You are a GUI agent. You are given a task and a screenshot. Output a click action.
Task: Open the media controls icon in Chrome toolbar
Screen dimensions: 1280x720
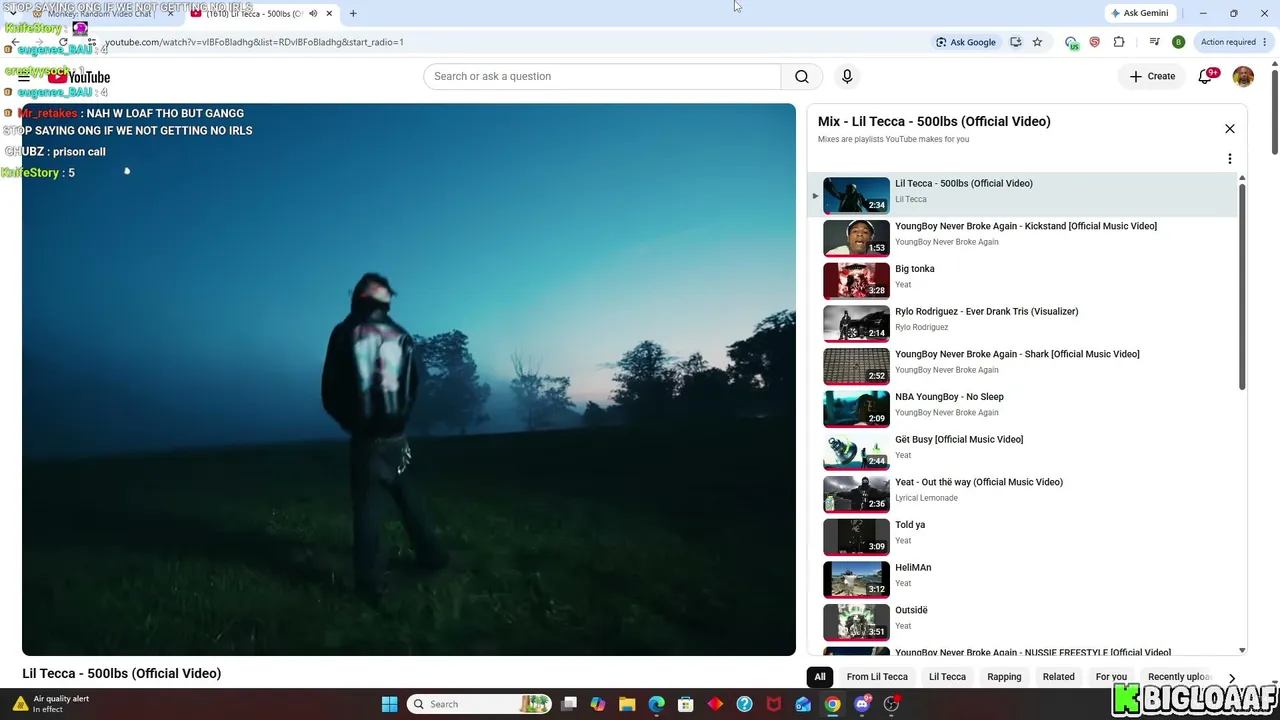pyautogui.click(x=1155, y=42)
